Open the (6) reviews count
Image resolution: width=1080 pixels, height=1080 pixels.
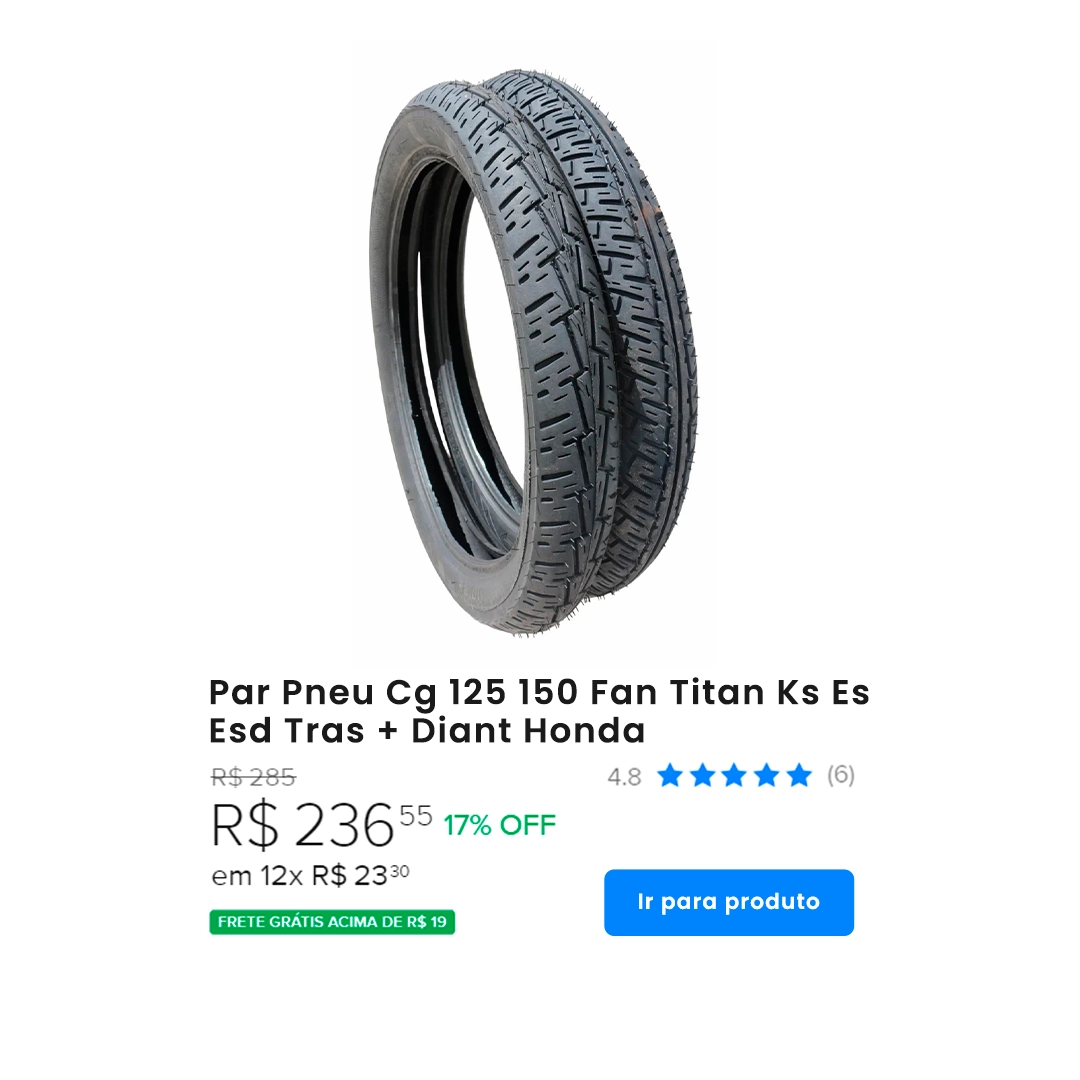coord(841,776)
